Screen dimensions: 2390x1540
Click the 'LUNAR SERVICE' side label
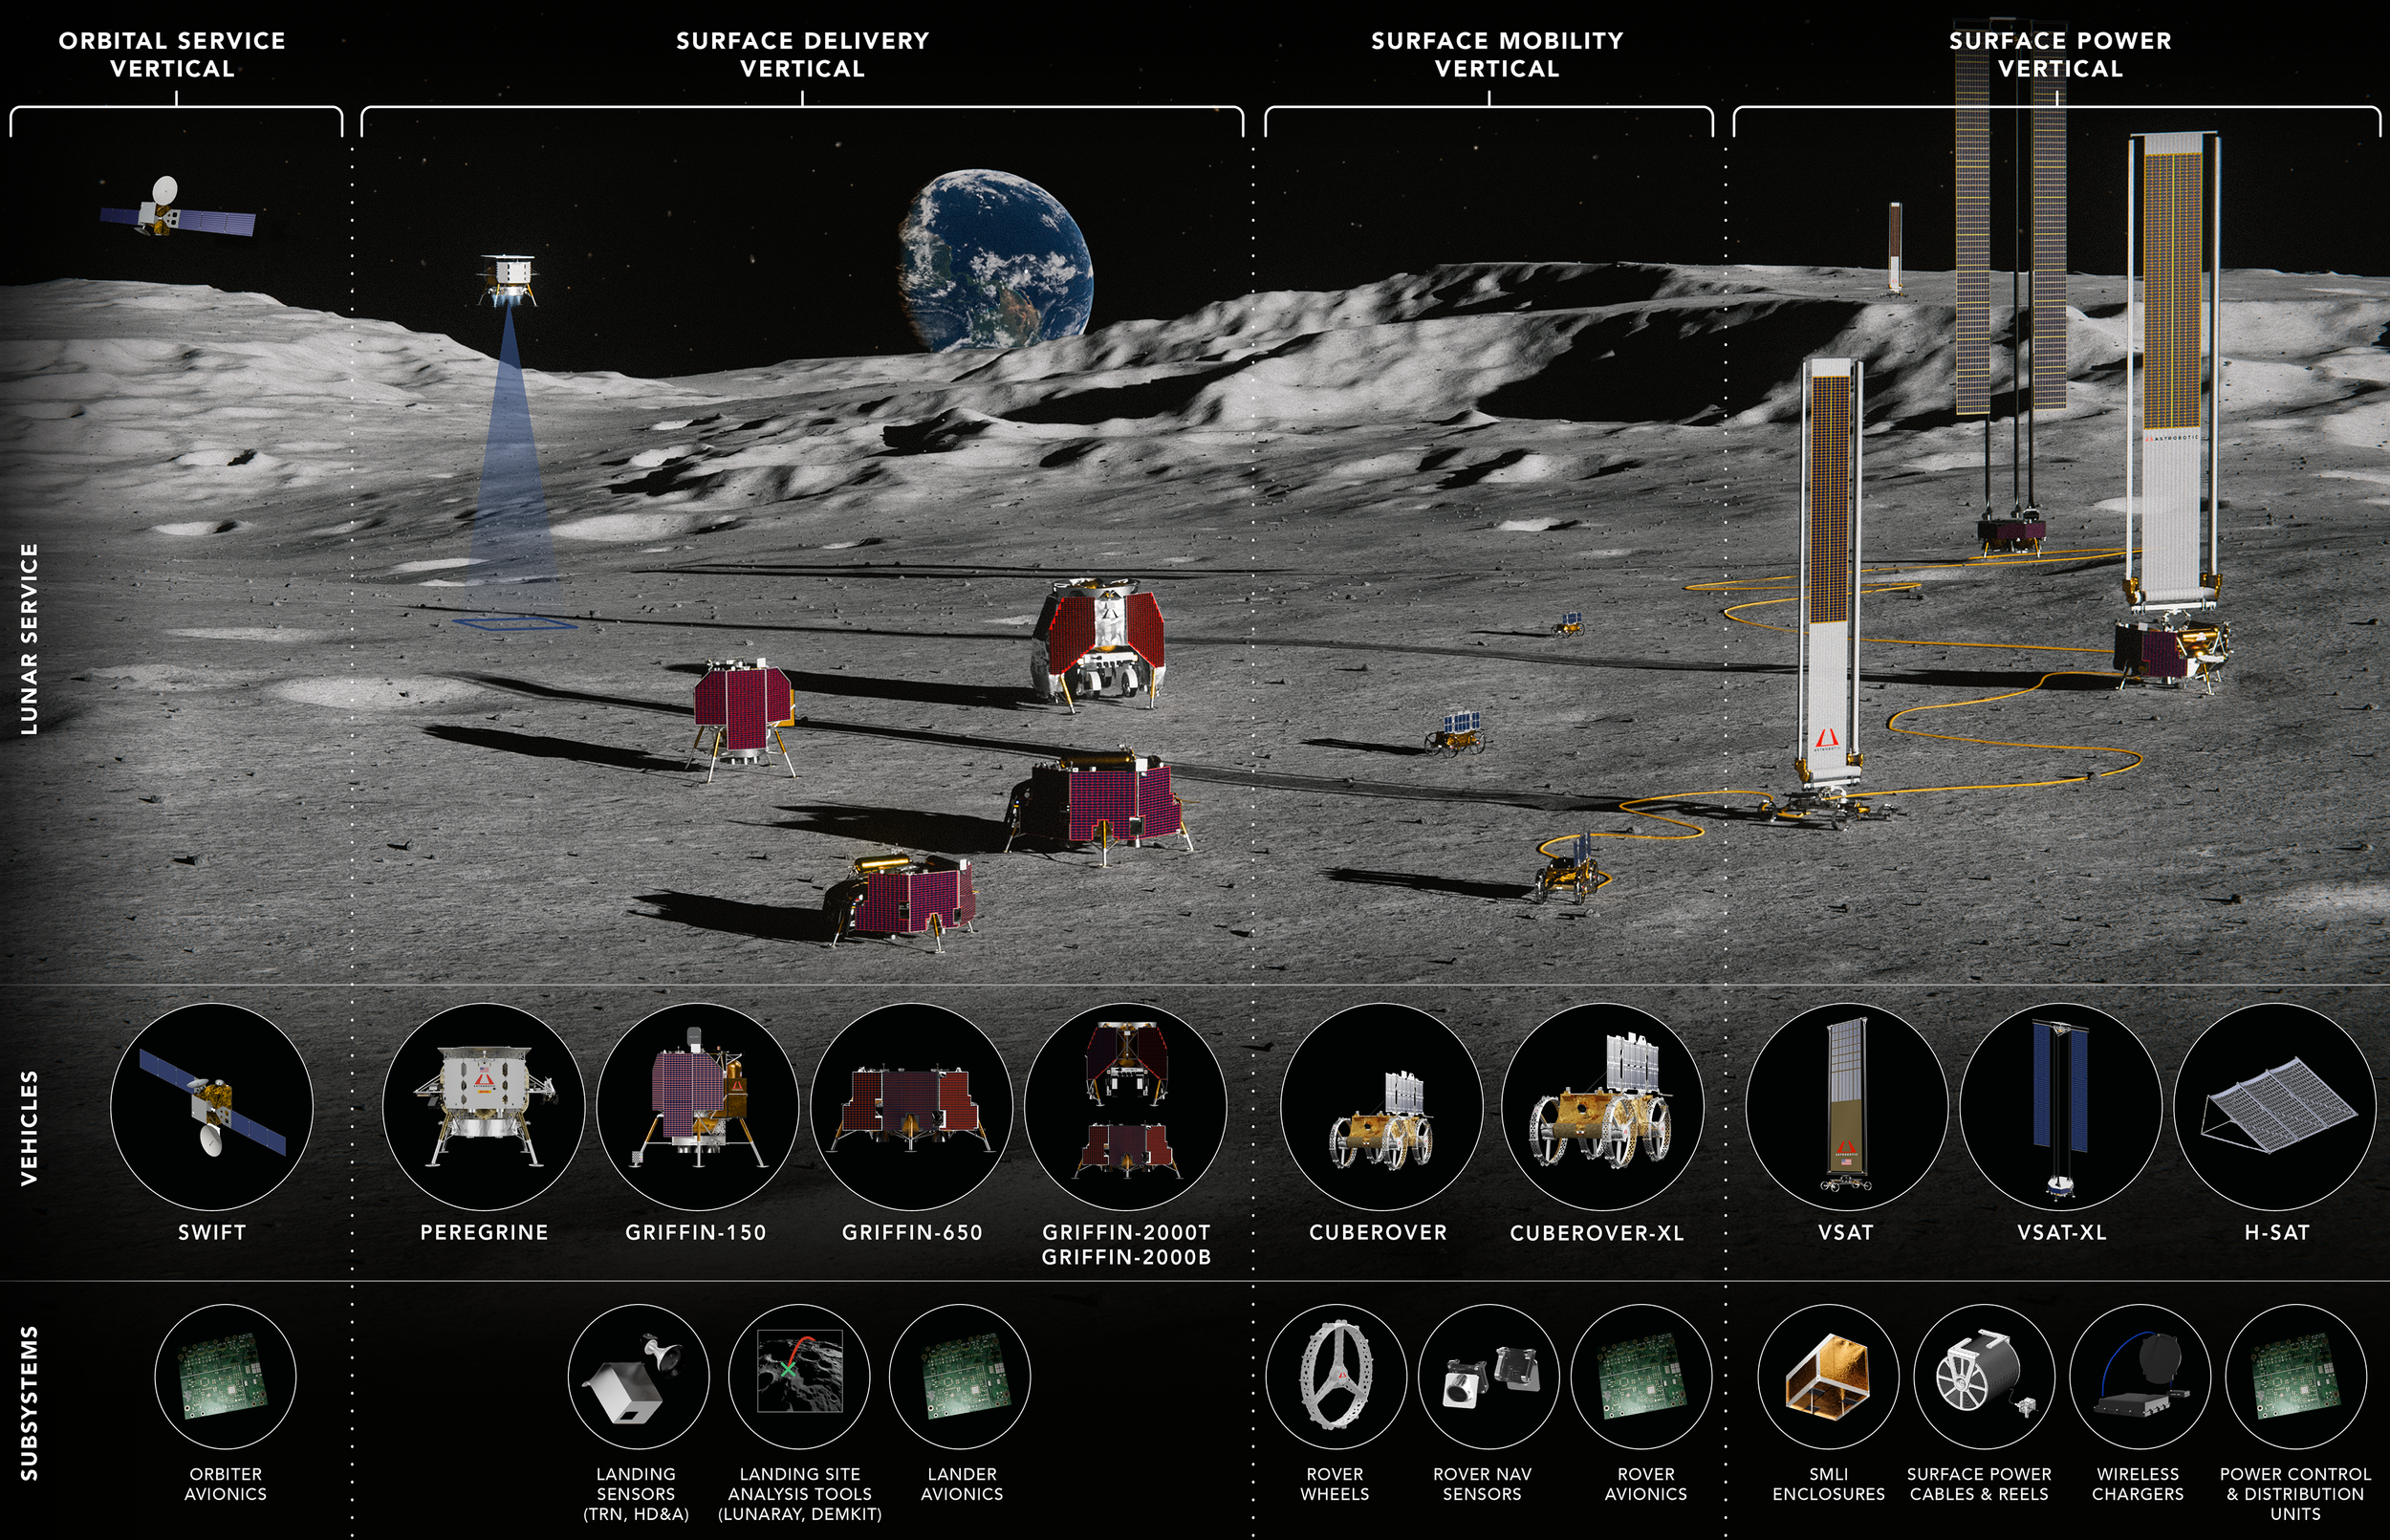click(x=29, y=639)
